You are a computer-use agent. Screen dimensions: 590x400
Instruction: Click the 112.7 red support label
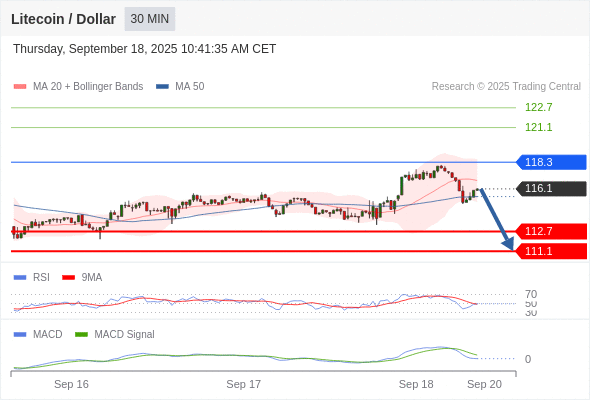pos(551,231)
